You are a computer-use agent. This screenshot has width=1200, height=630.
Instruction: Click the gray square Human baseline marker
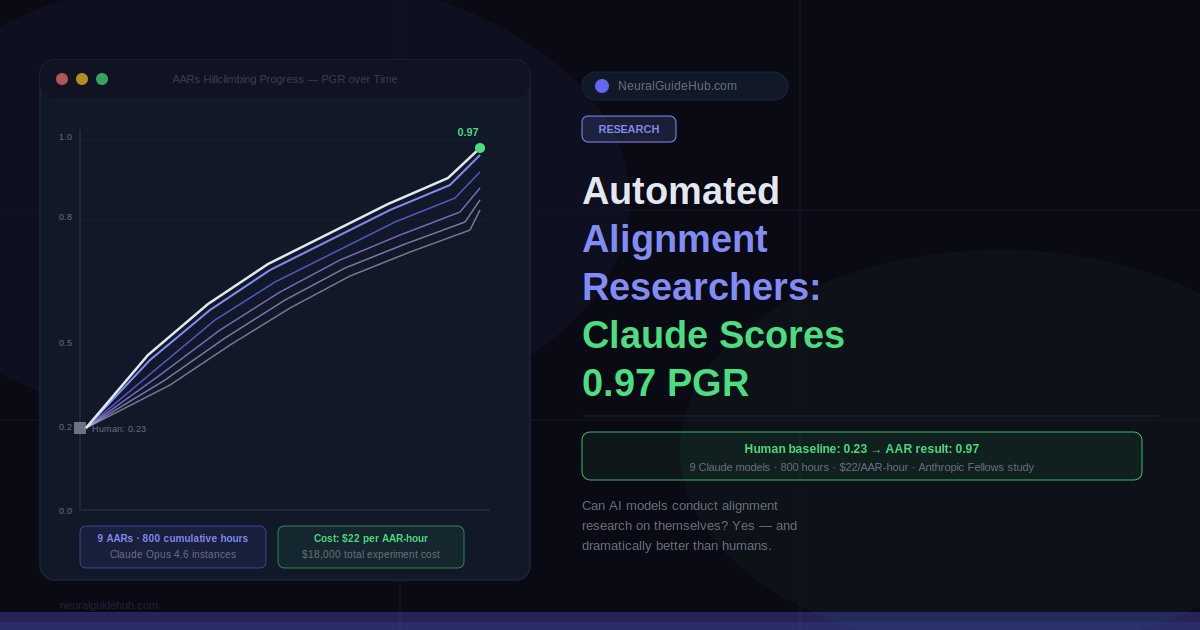pyautogui.click(x=80, y=428)
